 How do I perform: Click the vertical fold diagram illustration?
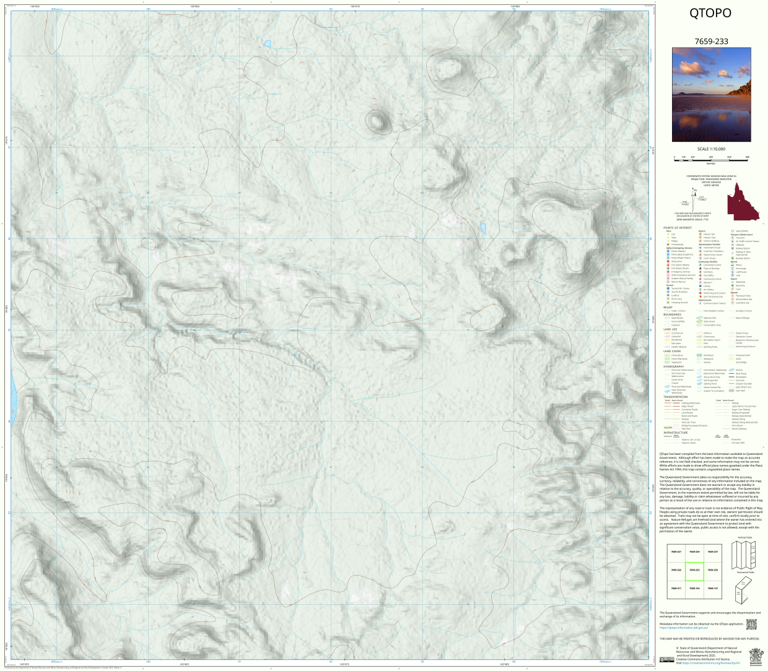[744, 555]
